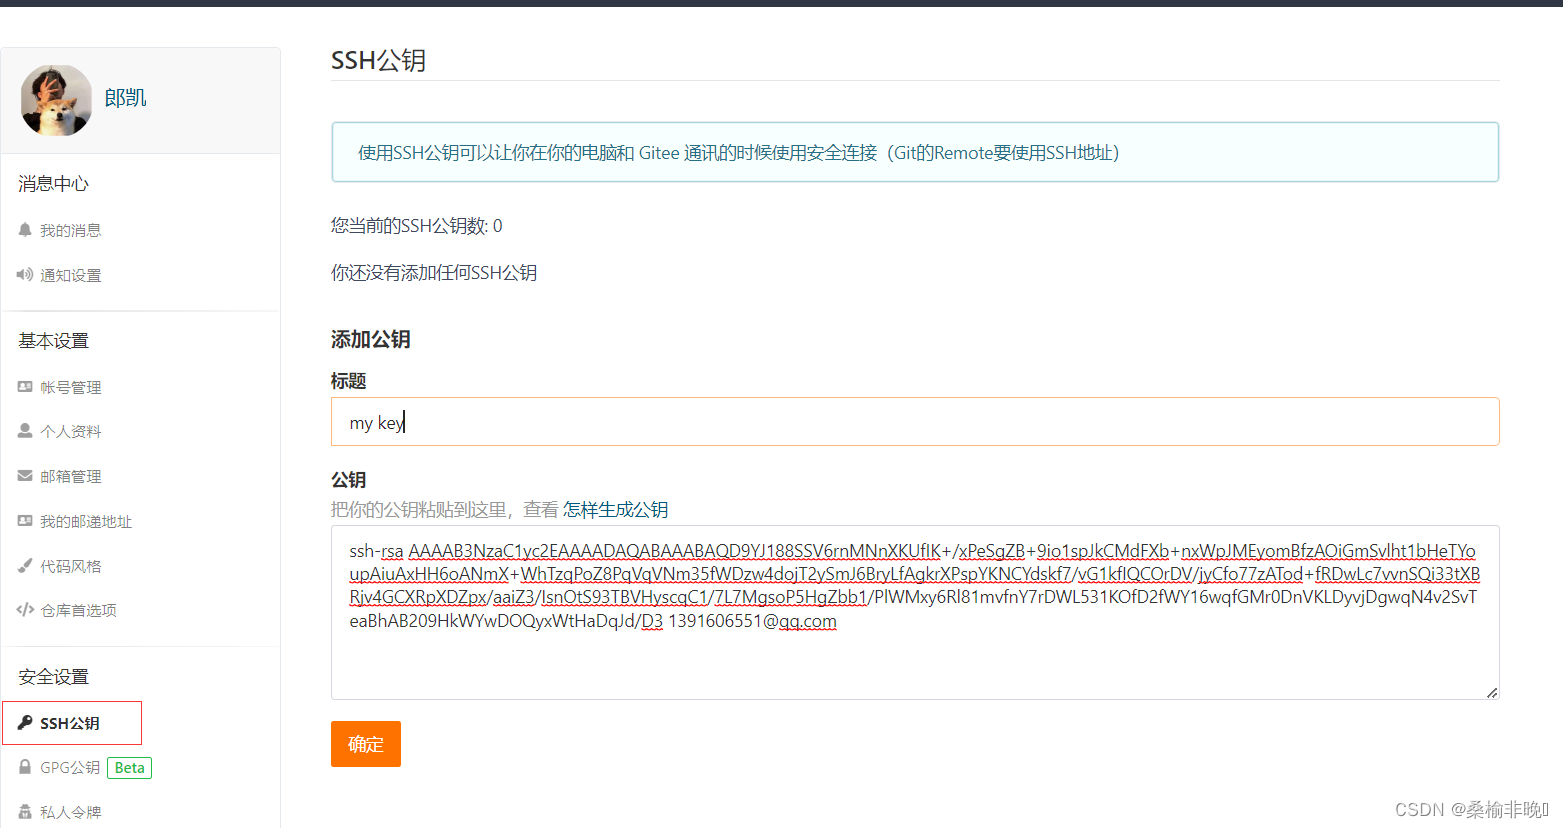Viewport: 1563px width, 828px height.
Task: Click the key icon beside SSH公钥
Action: (25, 723)
